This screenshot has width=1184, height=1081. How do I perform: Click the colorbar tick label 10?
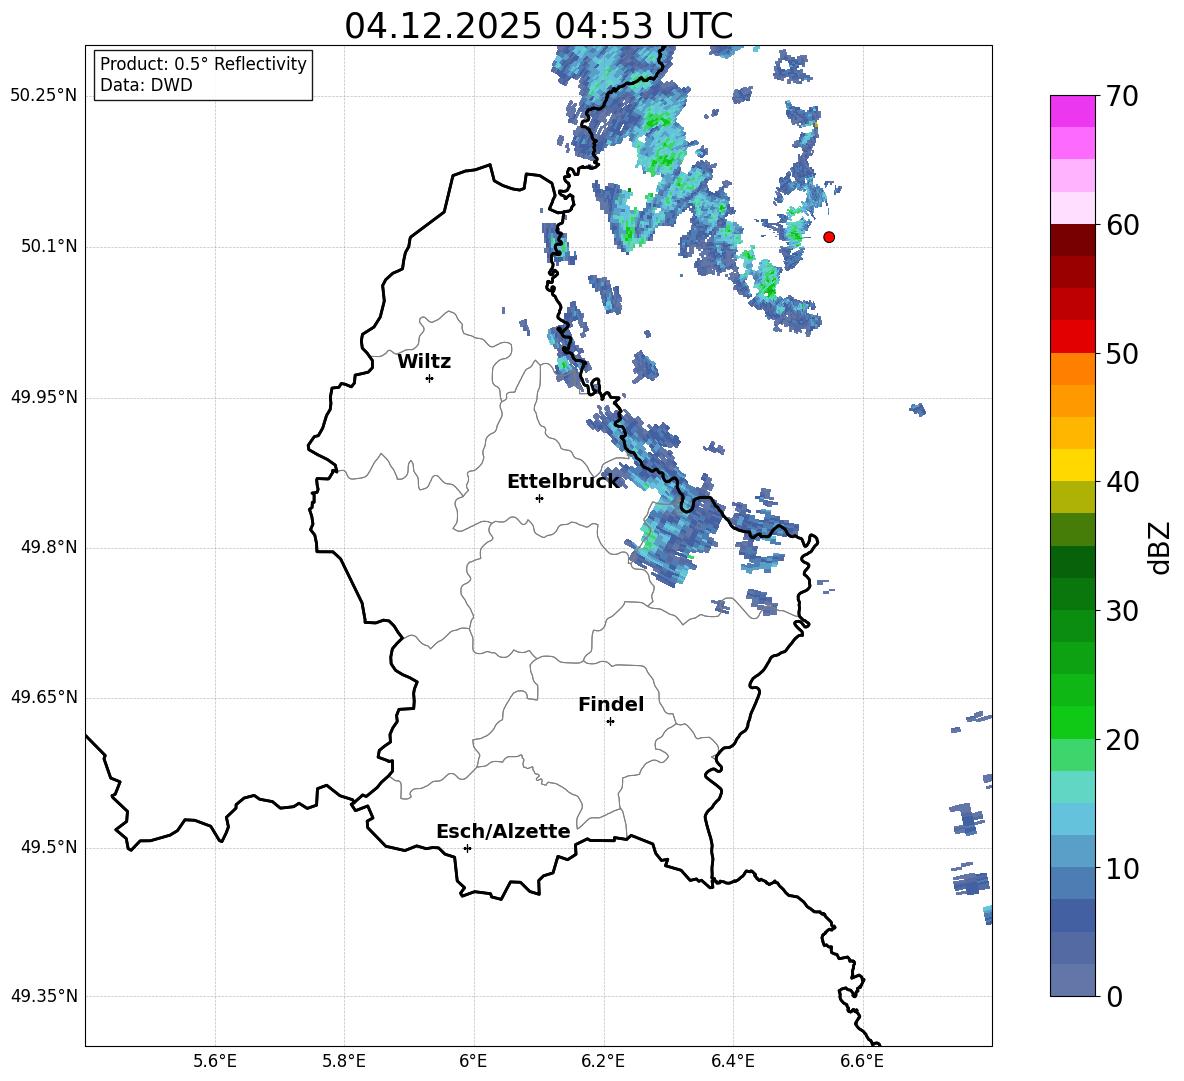(1121, 868)
